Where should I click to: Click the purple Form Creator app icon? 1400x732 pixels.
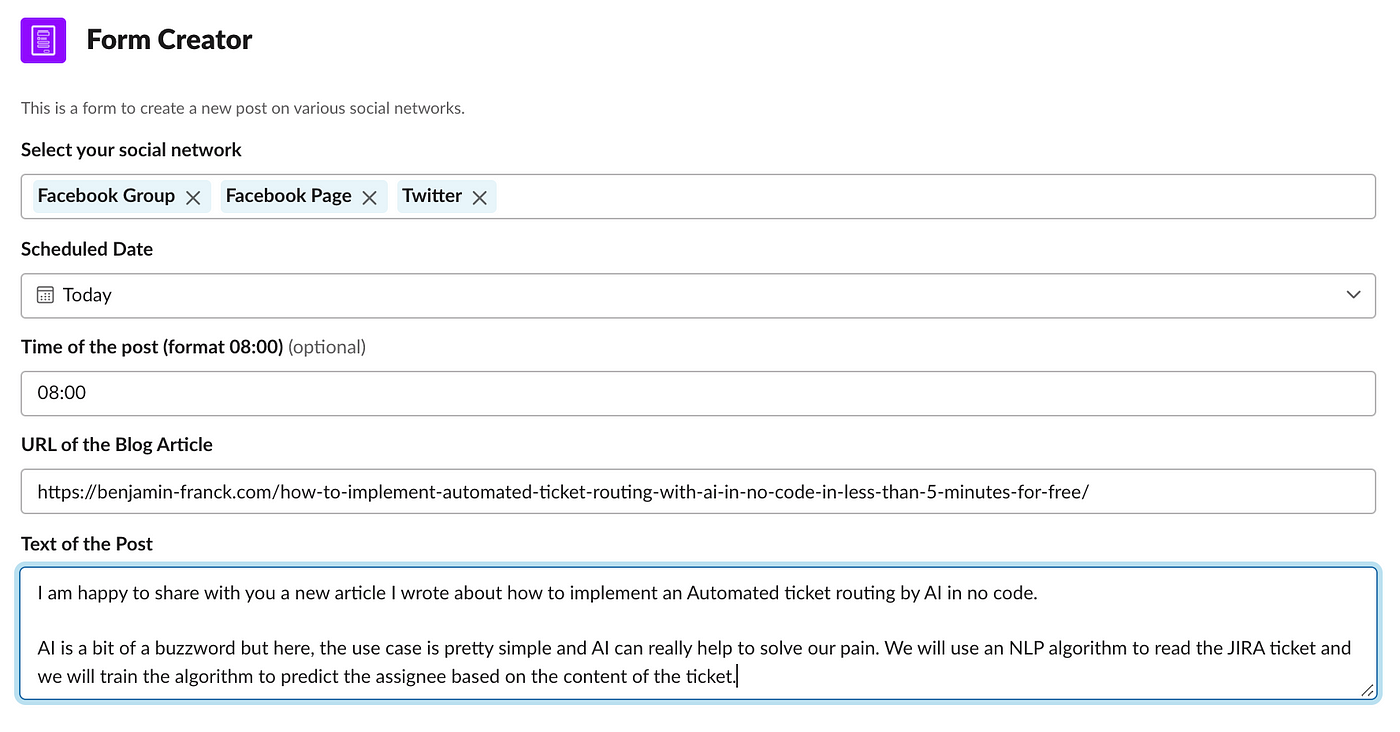coord(43,40)
